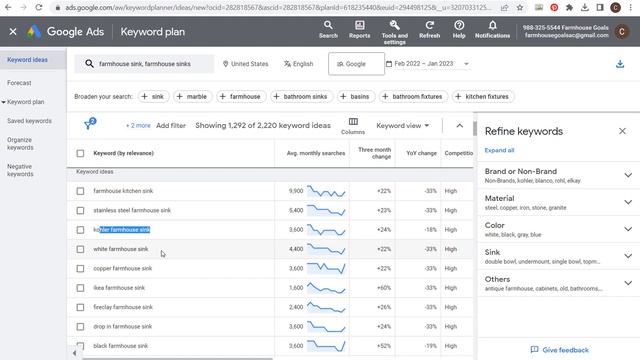Click the Pinterest extension icon
Screen dimensions: 640x360
(x=554, y=7)
